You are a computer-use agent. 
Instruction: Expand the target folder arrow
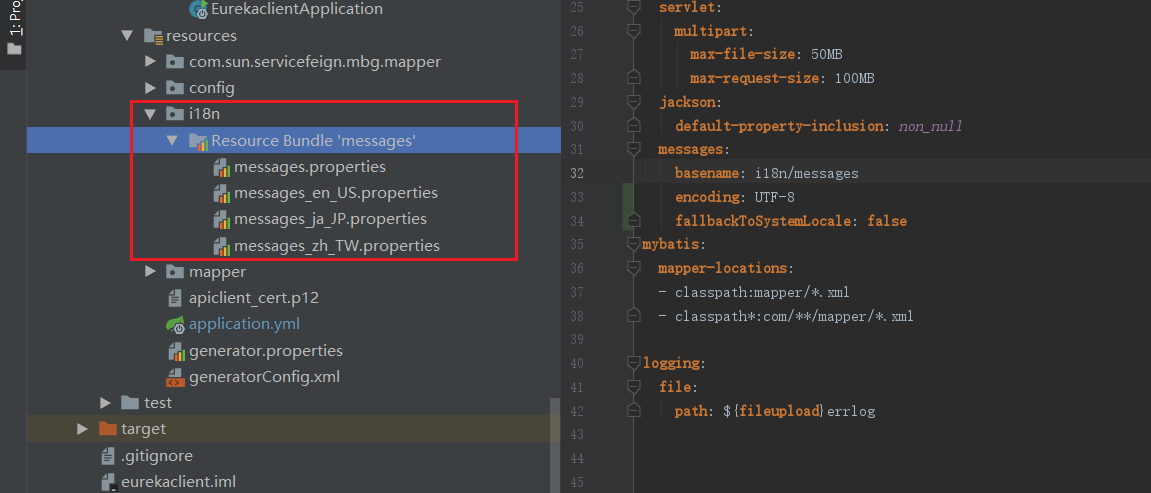[x=82, y=428]
